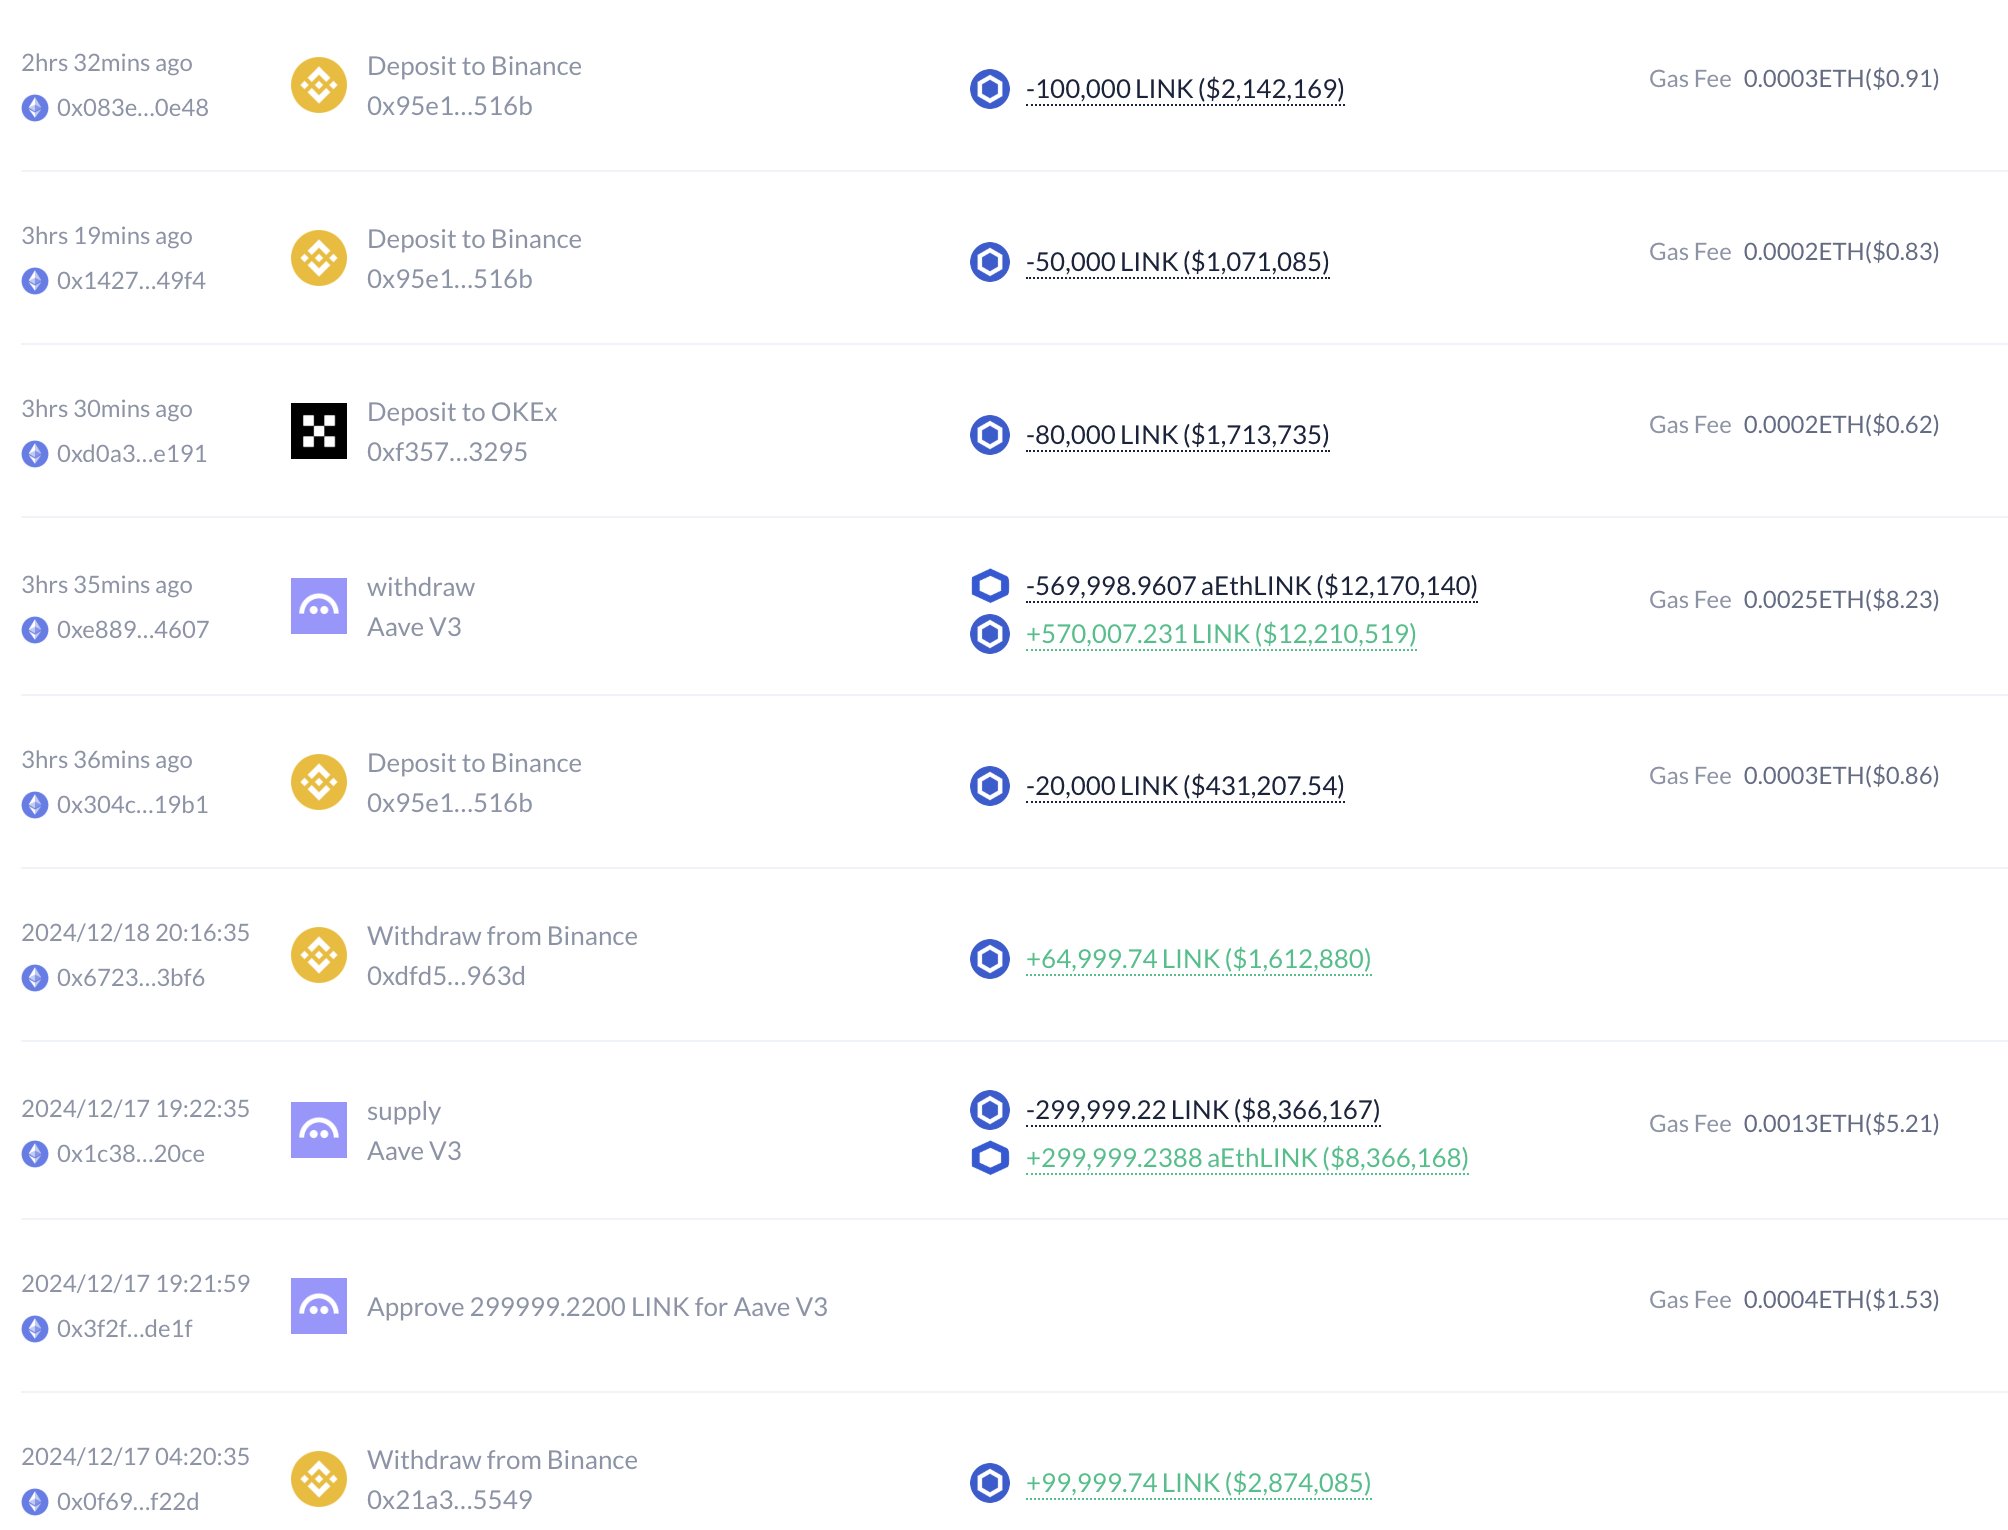Open transaction hash 0x6723...3bf6
2008x1530 pixels.
tap(130, 978)
